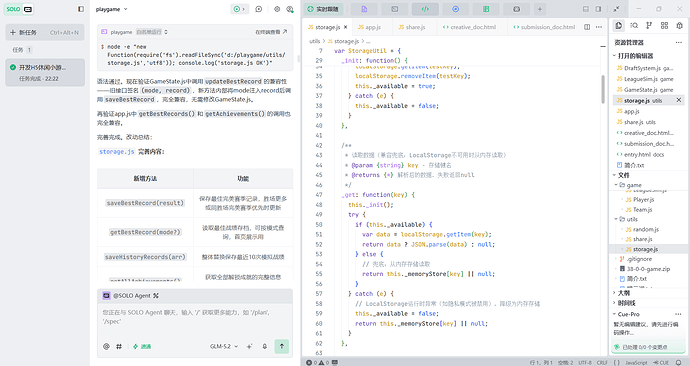Toggle the left task sidebar panel icon
This screenshot has width=690, height=366.
click(x=81, y=9)
